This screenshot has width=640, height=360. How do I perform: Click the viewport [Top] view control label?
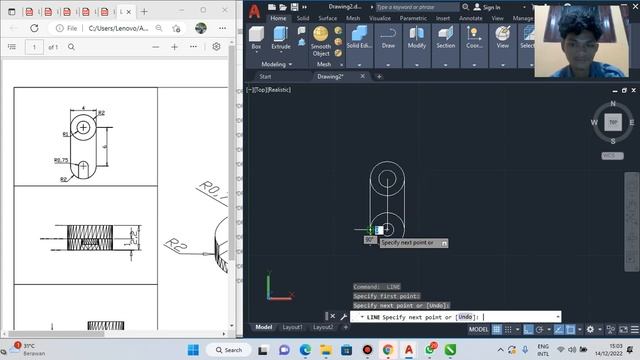point(260,90)
